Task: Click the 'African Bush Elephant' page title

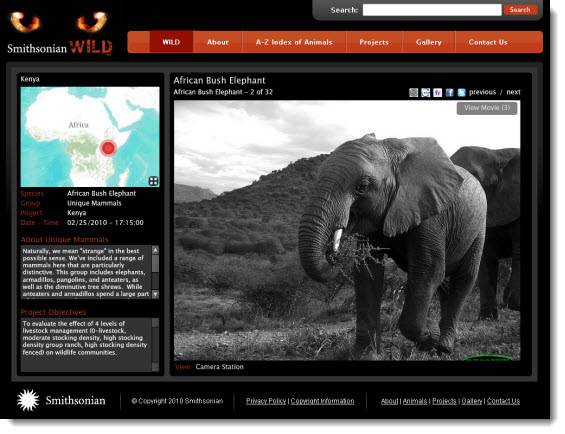Action: coord(219,80)
